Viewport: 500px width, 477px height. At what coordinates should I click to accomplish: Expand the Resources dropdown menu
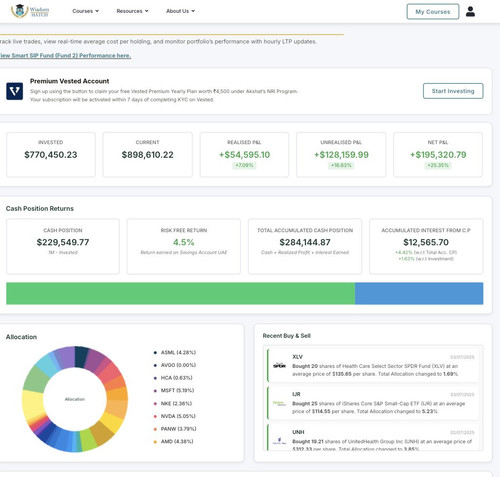pos(132,11)
